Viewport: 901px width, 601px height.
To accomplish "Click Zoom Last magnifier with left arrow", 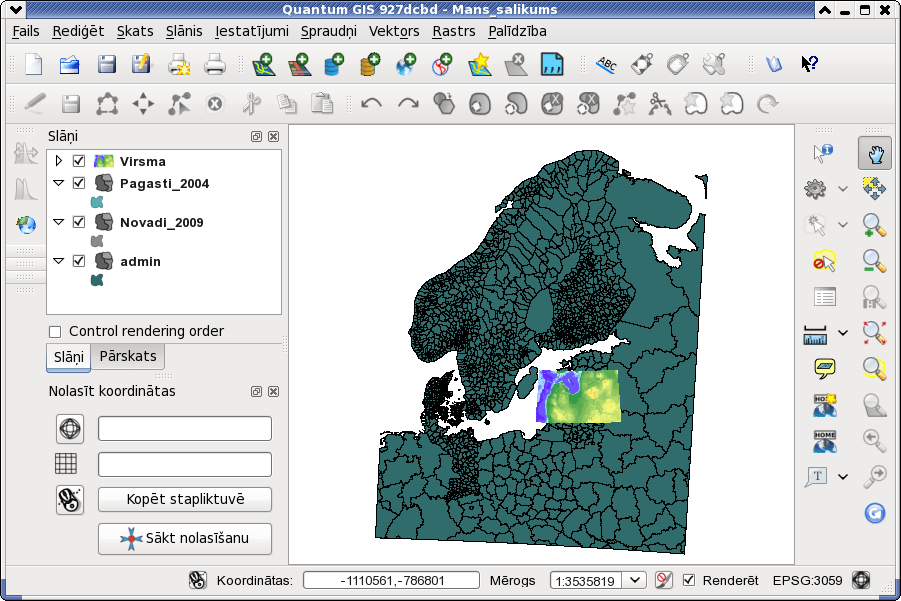I will (x=874, y=440).
